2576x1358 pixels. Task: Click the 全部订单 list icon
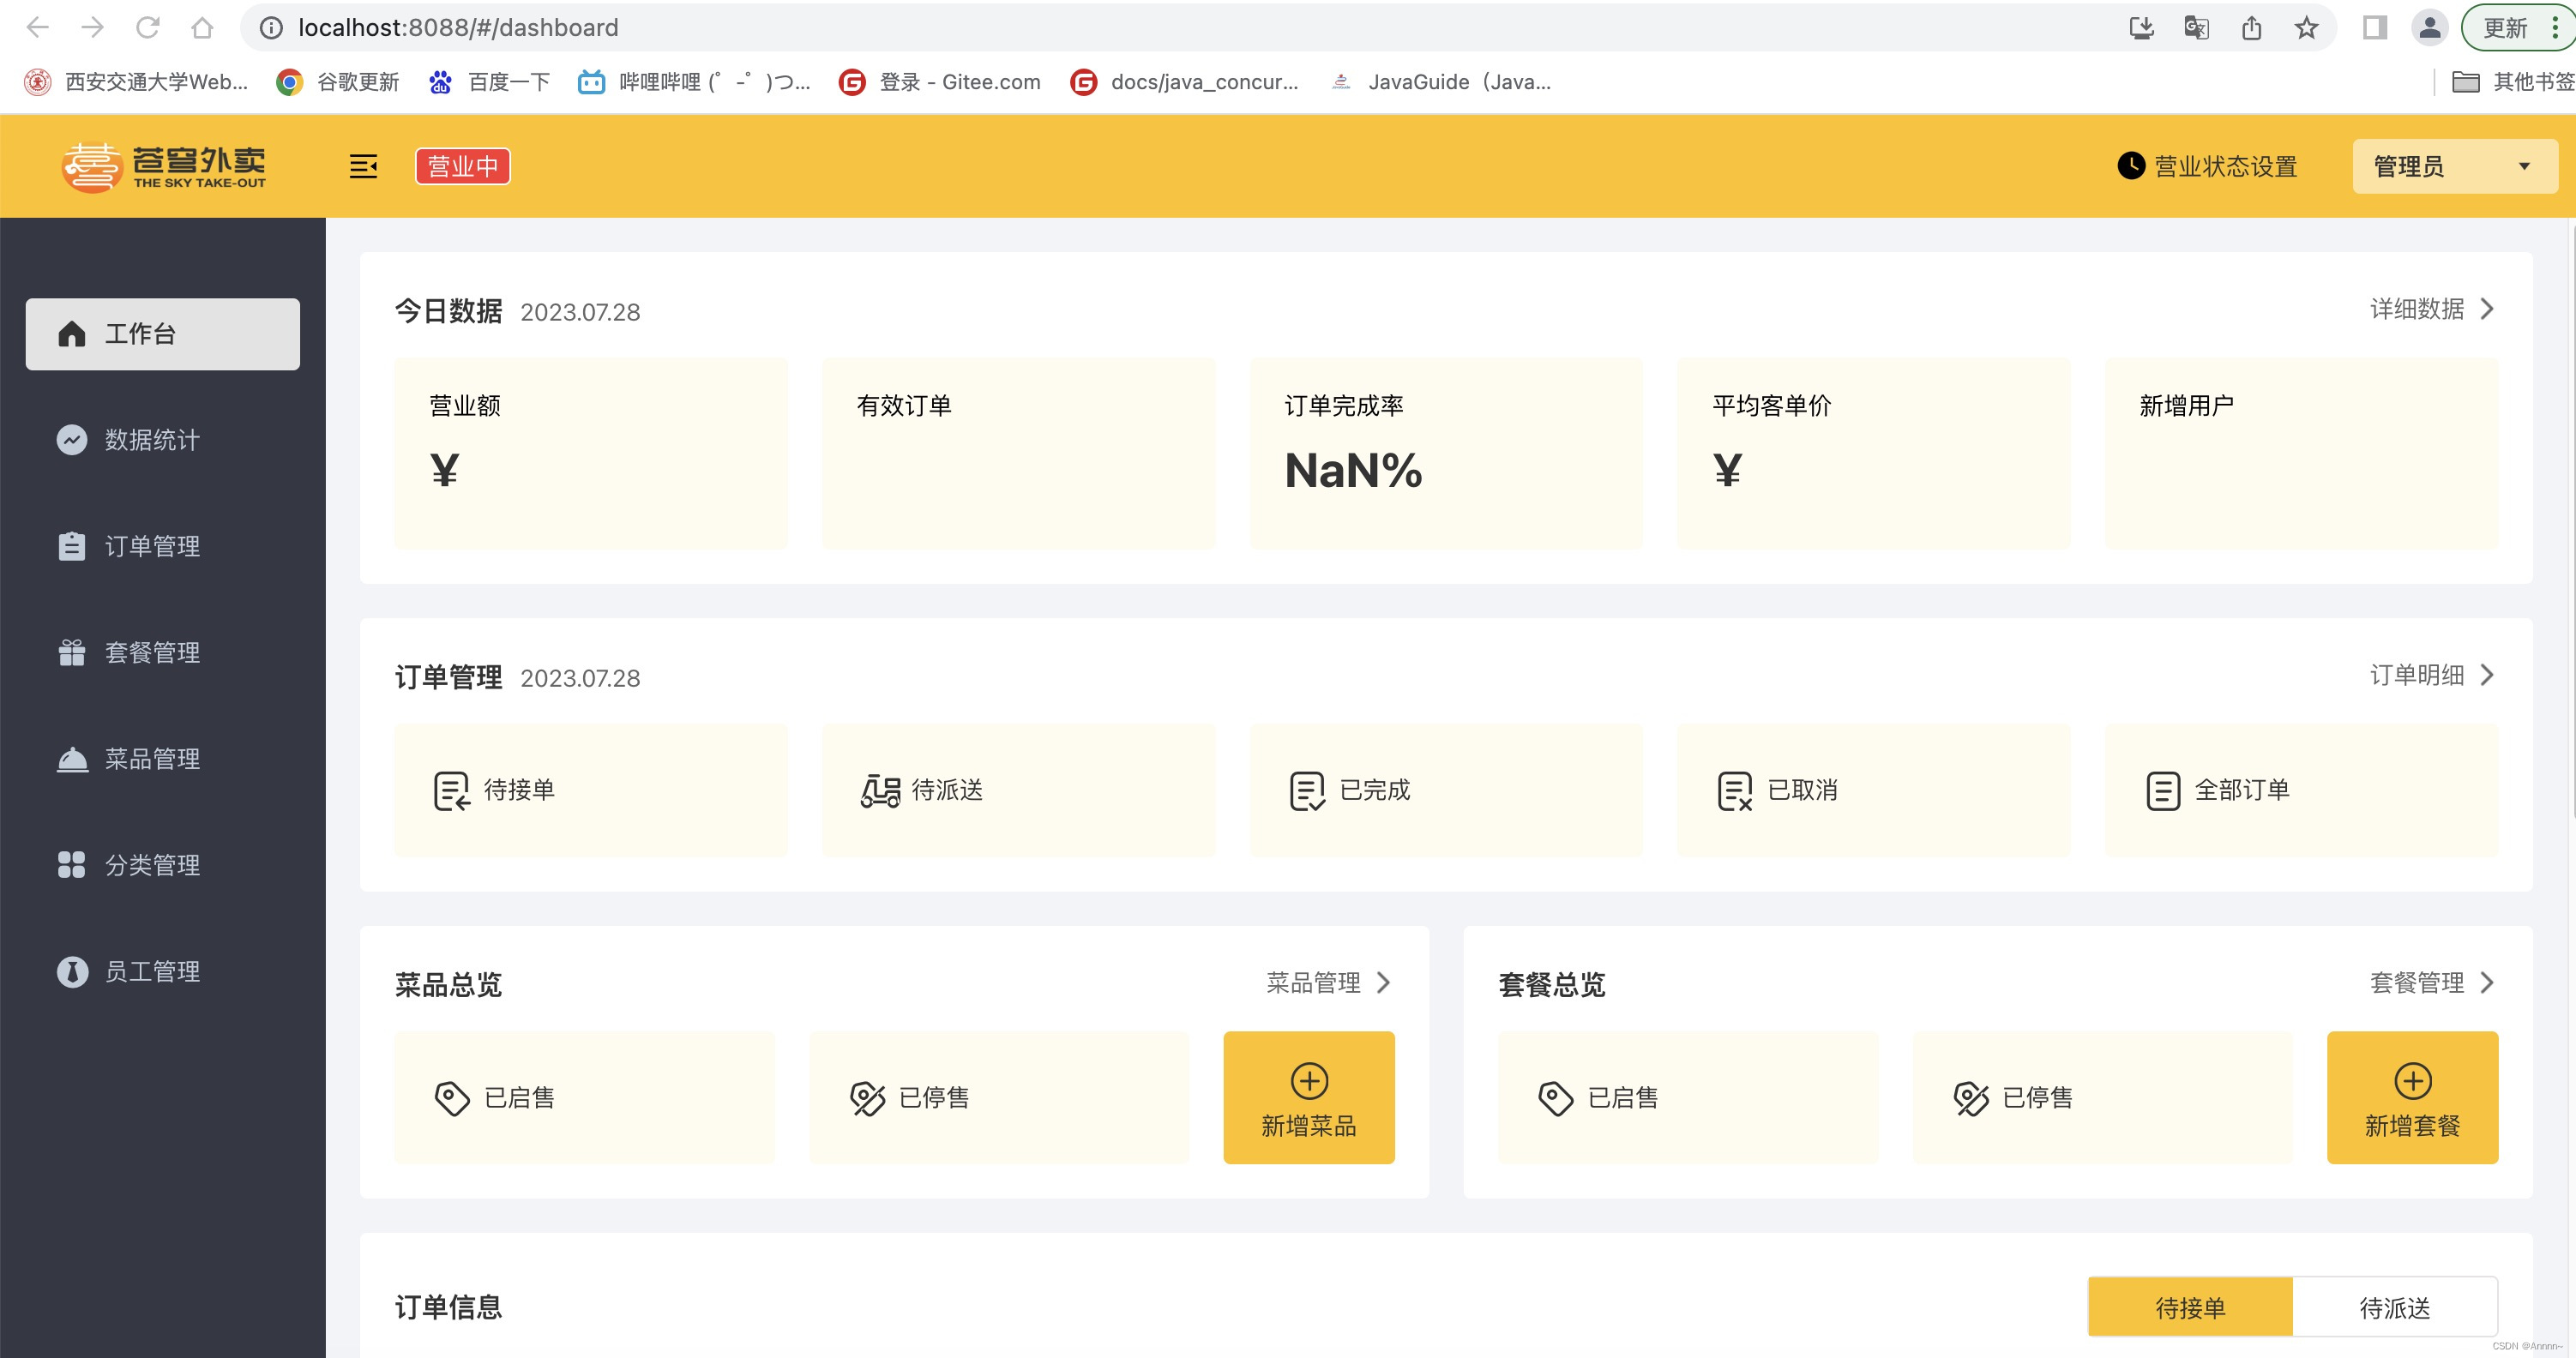(2163, 791)
